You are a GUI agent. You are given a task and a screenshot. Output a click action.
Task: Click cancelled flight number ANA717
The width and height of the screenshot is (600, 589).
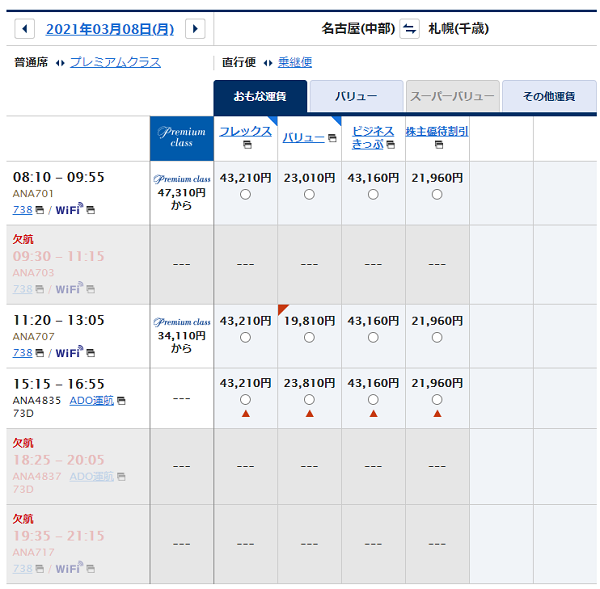click(x=34, y=552)
